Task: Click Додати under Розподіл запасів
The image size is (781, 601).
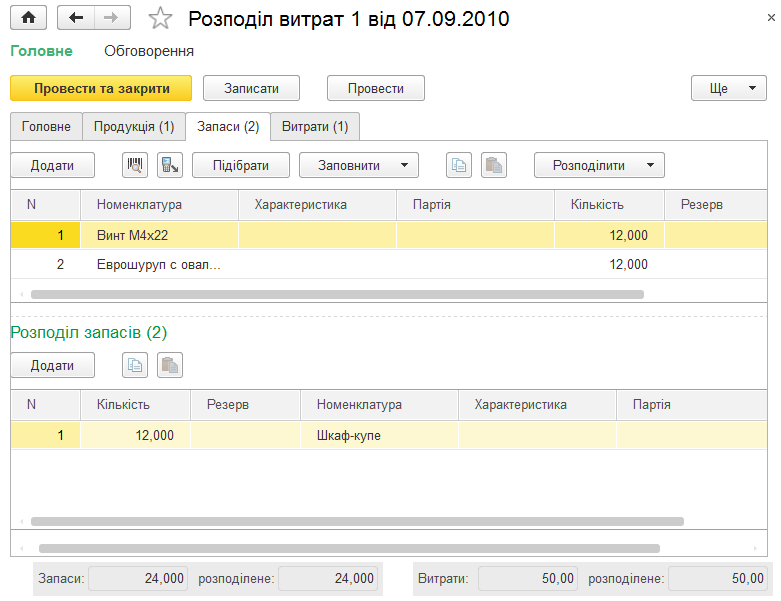Action: pyautogui.click(x=52, y=365)
